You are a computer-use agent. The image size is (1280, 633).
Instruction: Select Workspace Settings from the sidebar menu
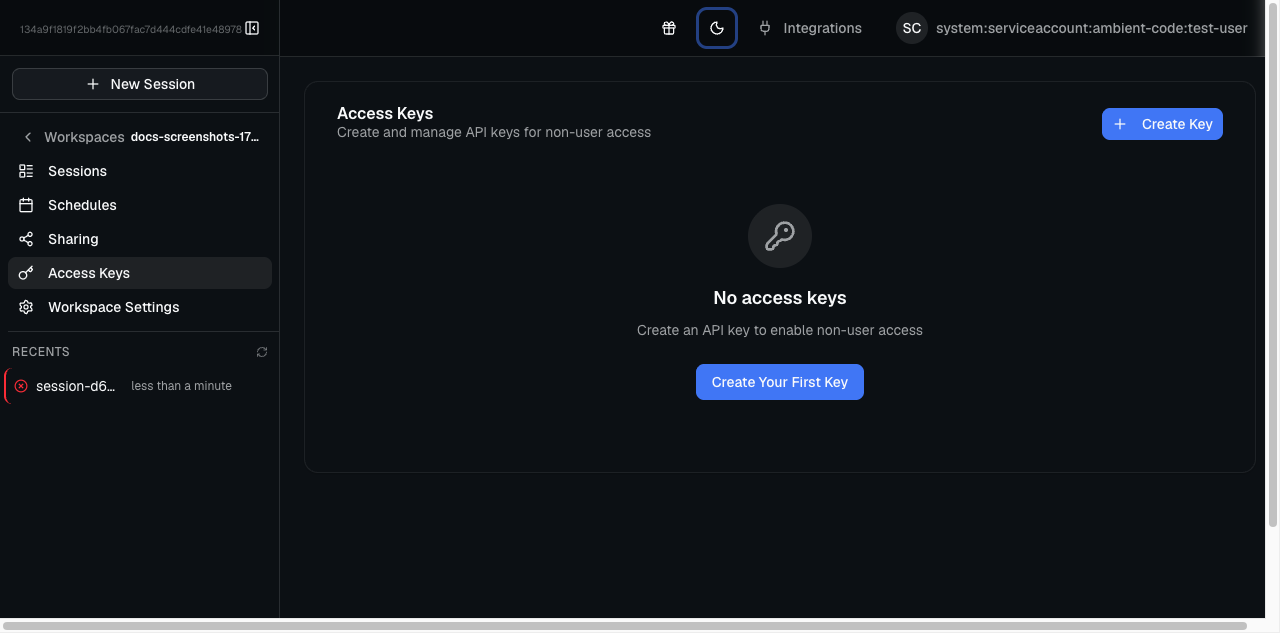[x=113, y=306]
